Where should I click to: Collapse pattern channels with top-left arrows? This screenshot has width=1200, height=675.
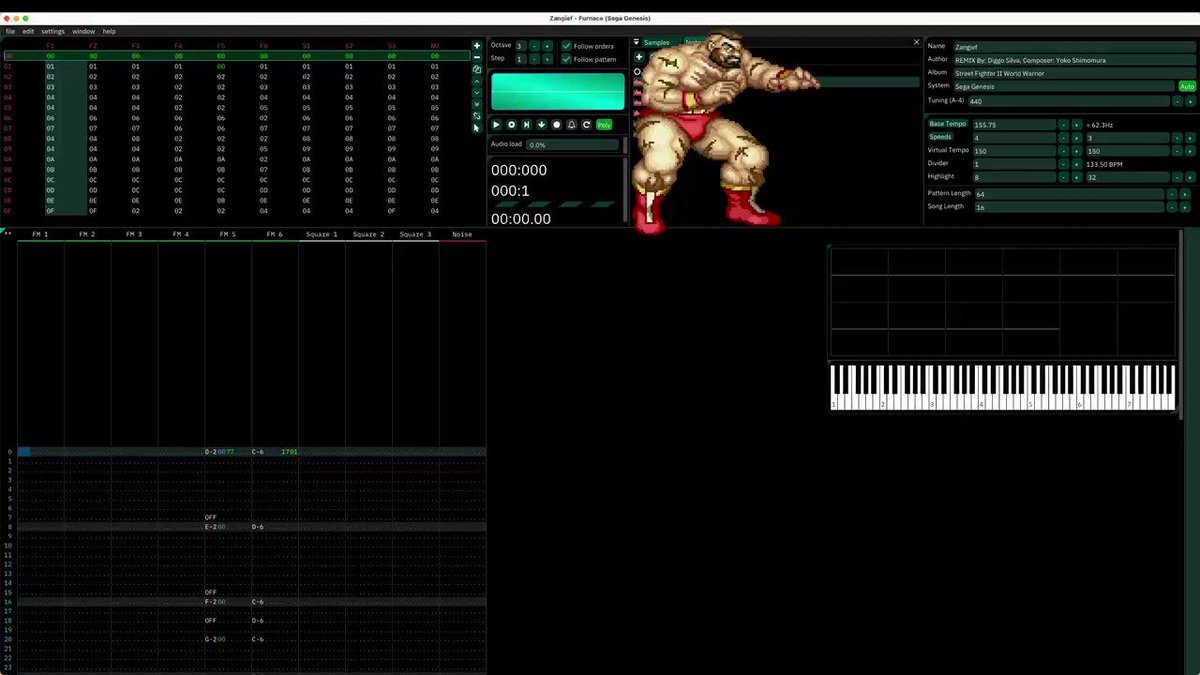[8, 234]
